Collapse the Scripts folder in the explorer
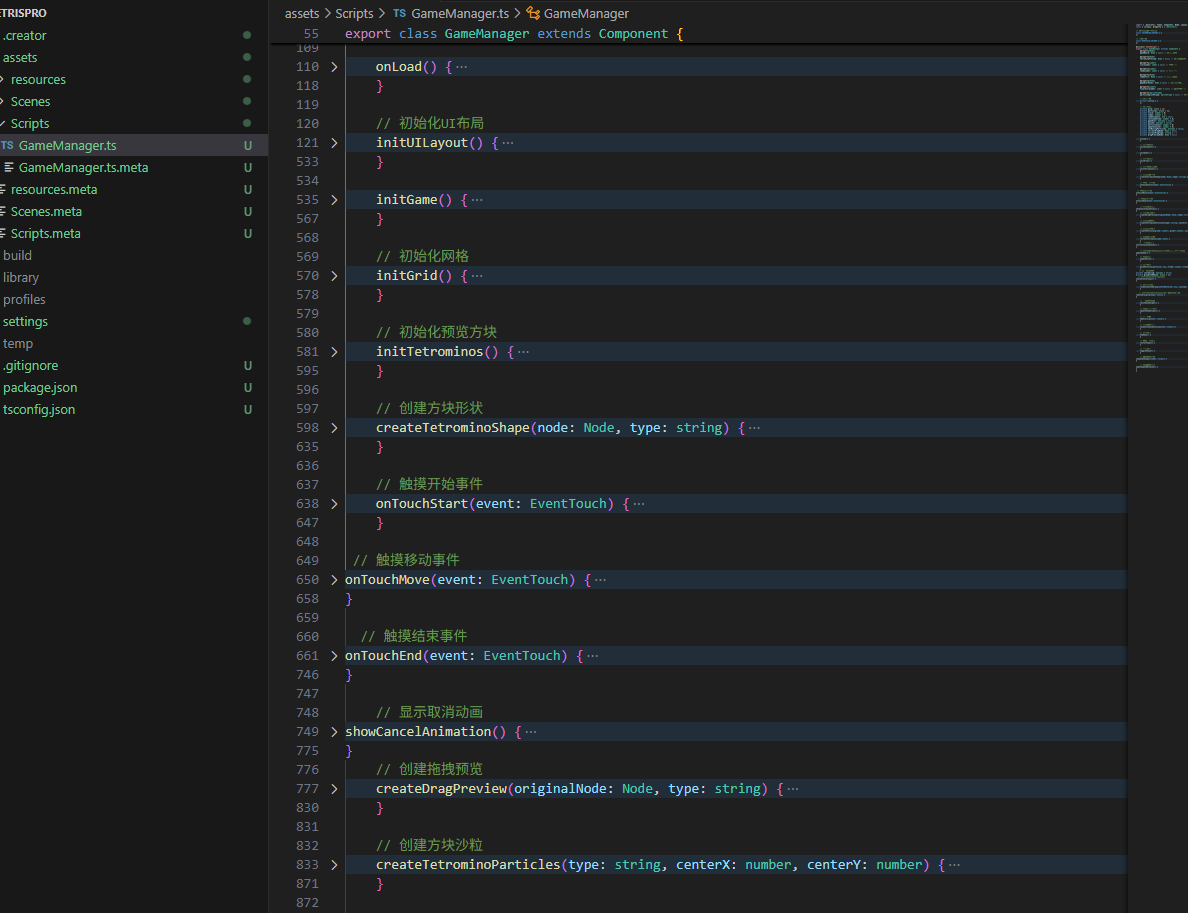The width and height of the screenshot is (1188, 913). pos(29,124)
